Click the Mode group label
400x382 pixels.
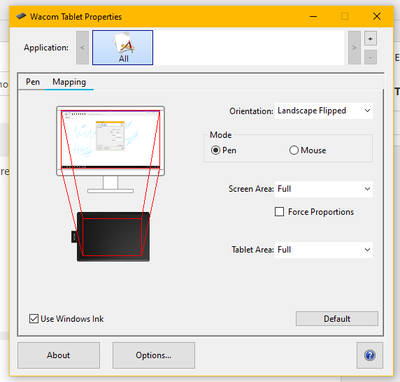pos(221,135)
